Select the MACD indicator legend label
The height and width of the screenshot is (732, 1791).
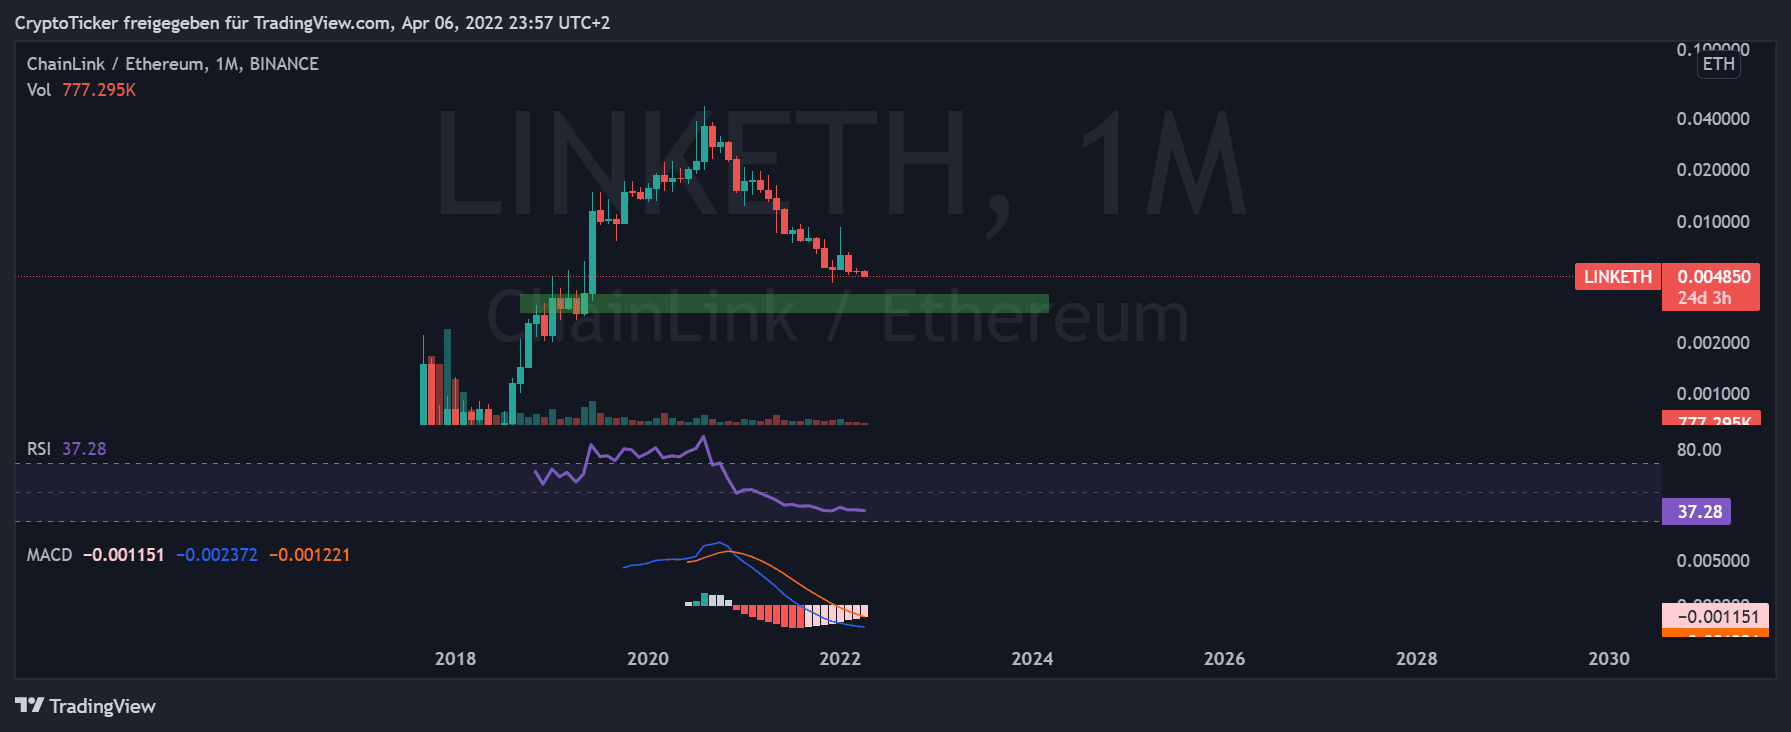49,555
